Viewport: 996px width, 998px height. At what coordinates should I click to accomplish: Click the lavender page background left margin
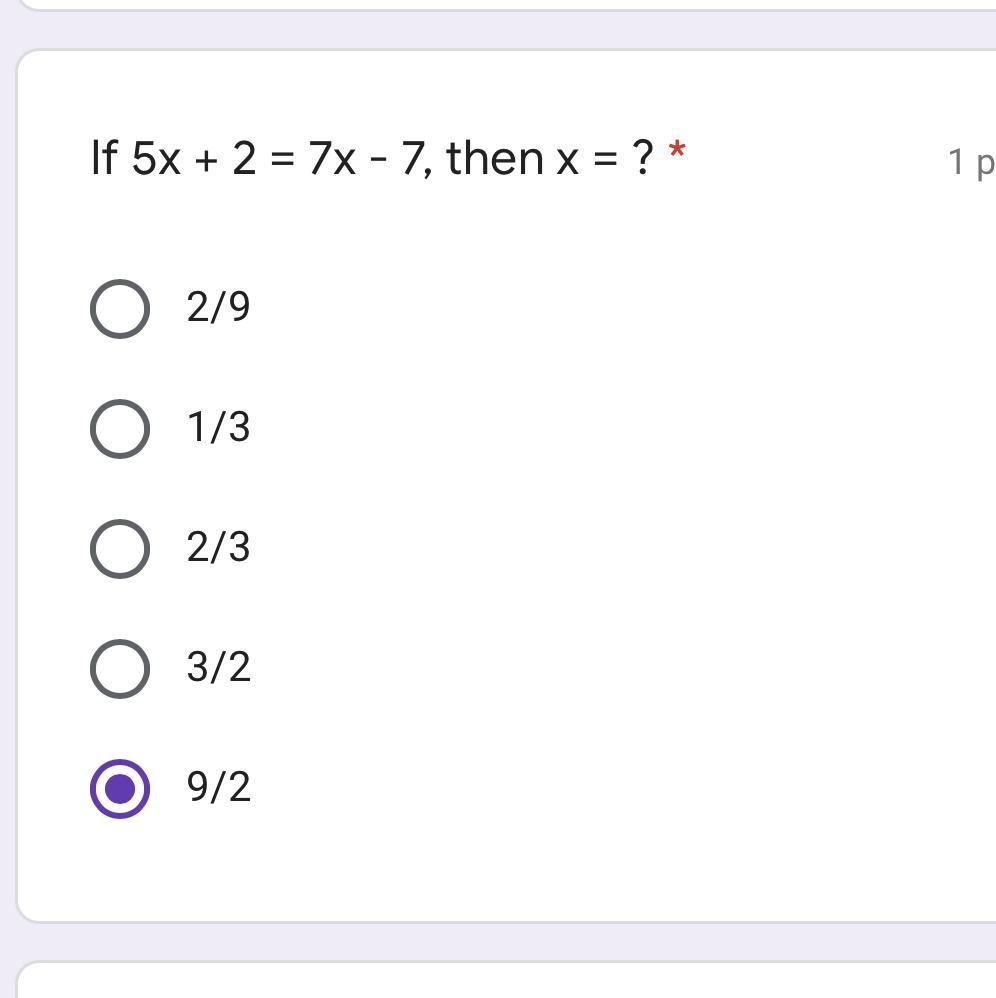(x=7, y=500)
